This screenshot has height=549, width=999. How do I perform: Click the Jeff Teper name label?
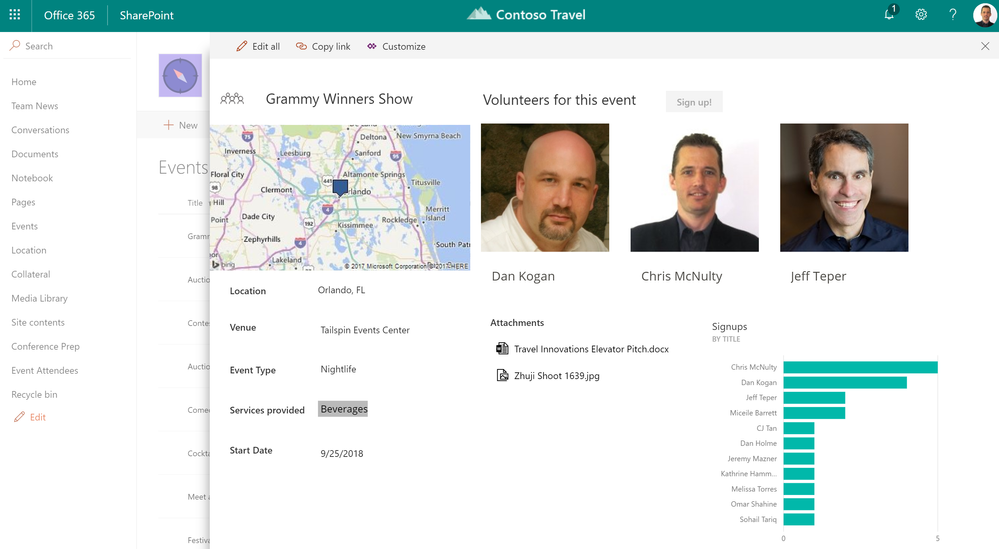818,276
